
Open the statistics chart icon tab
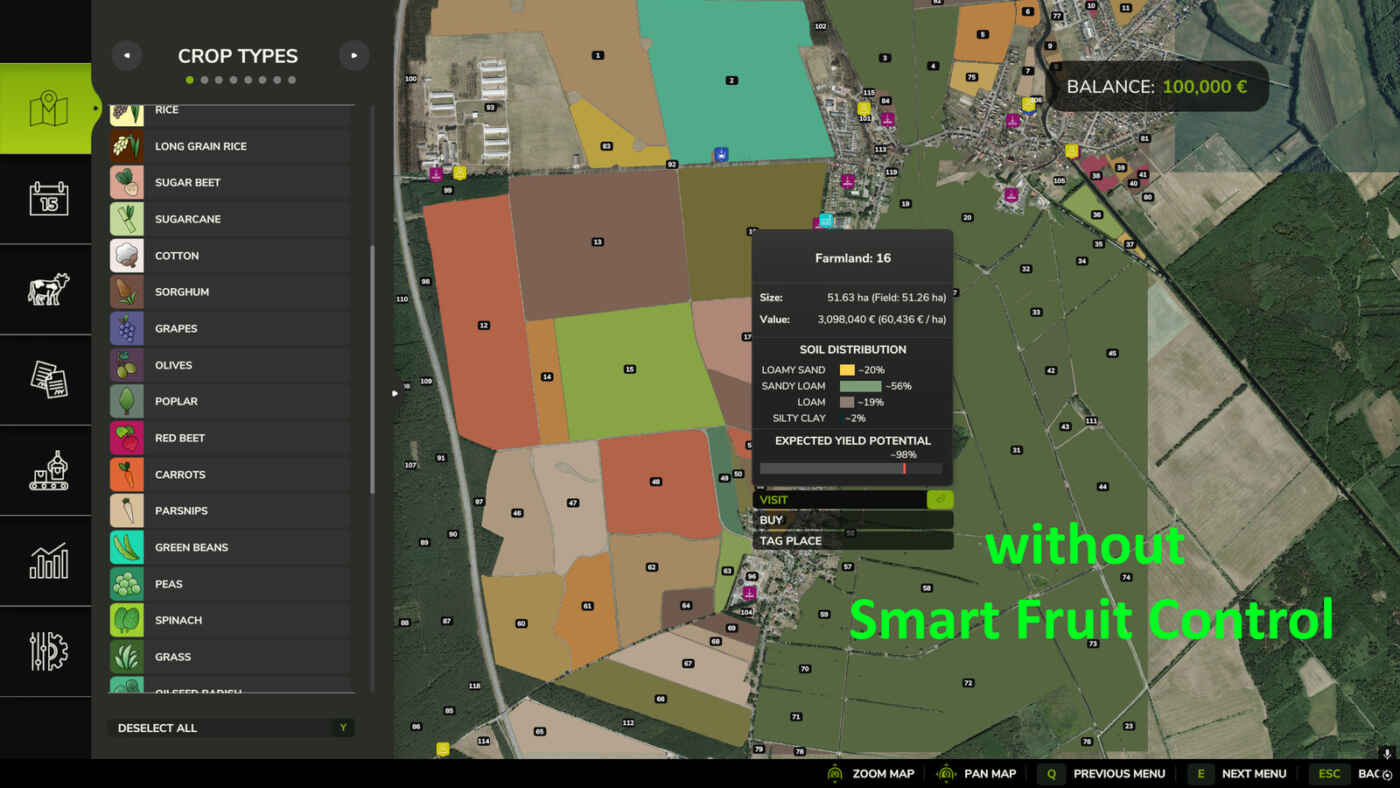[48, 561]
